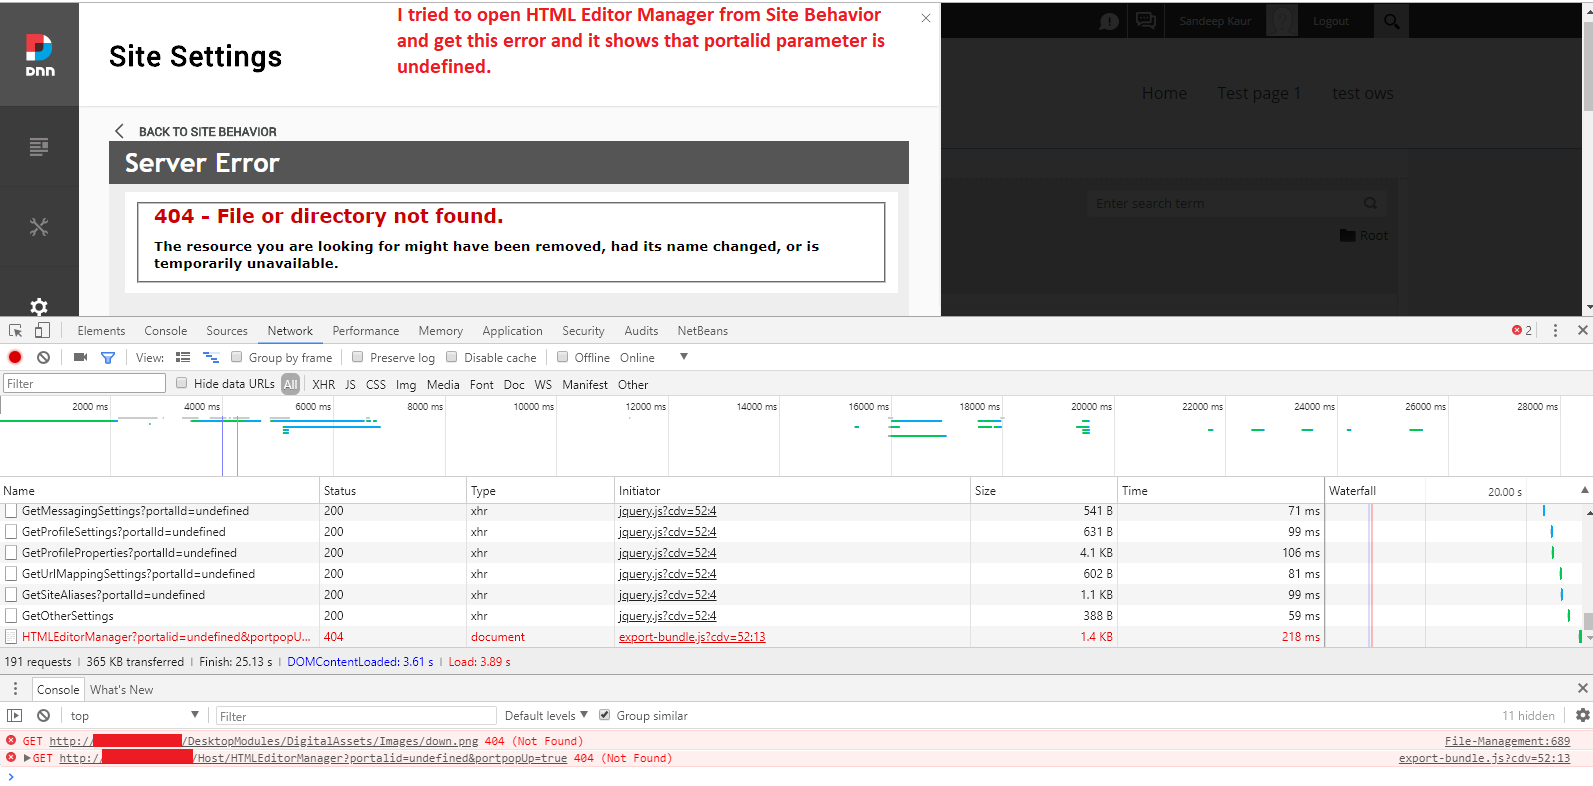Viewport: 1593px width, 786px height.
Task: Click the red record network log button
Action: coord(15,357)
